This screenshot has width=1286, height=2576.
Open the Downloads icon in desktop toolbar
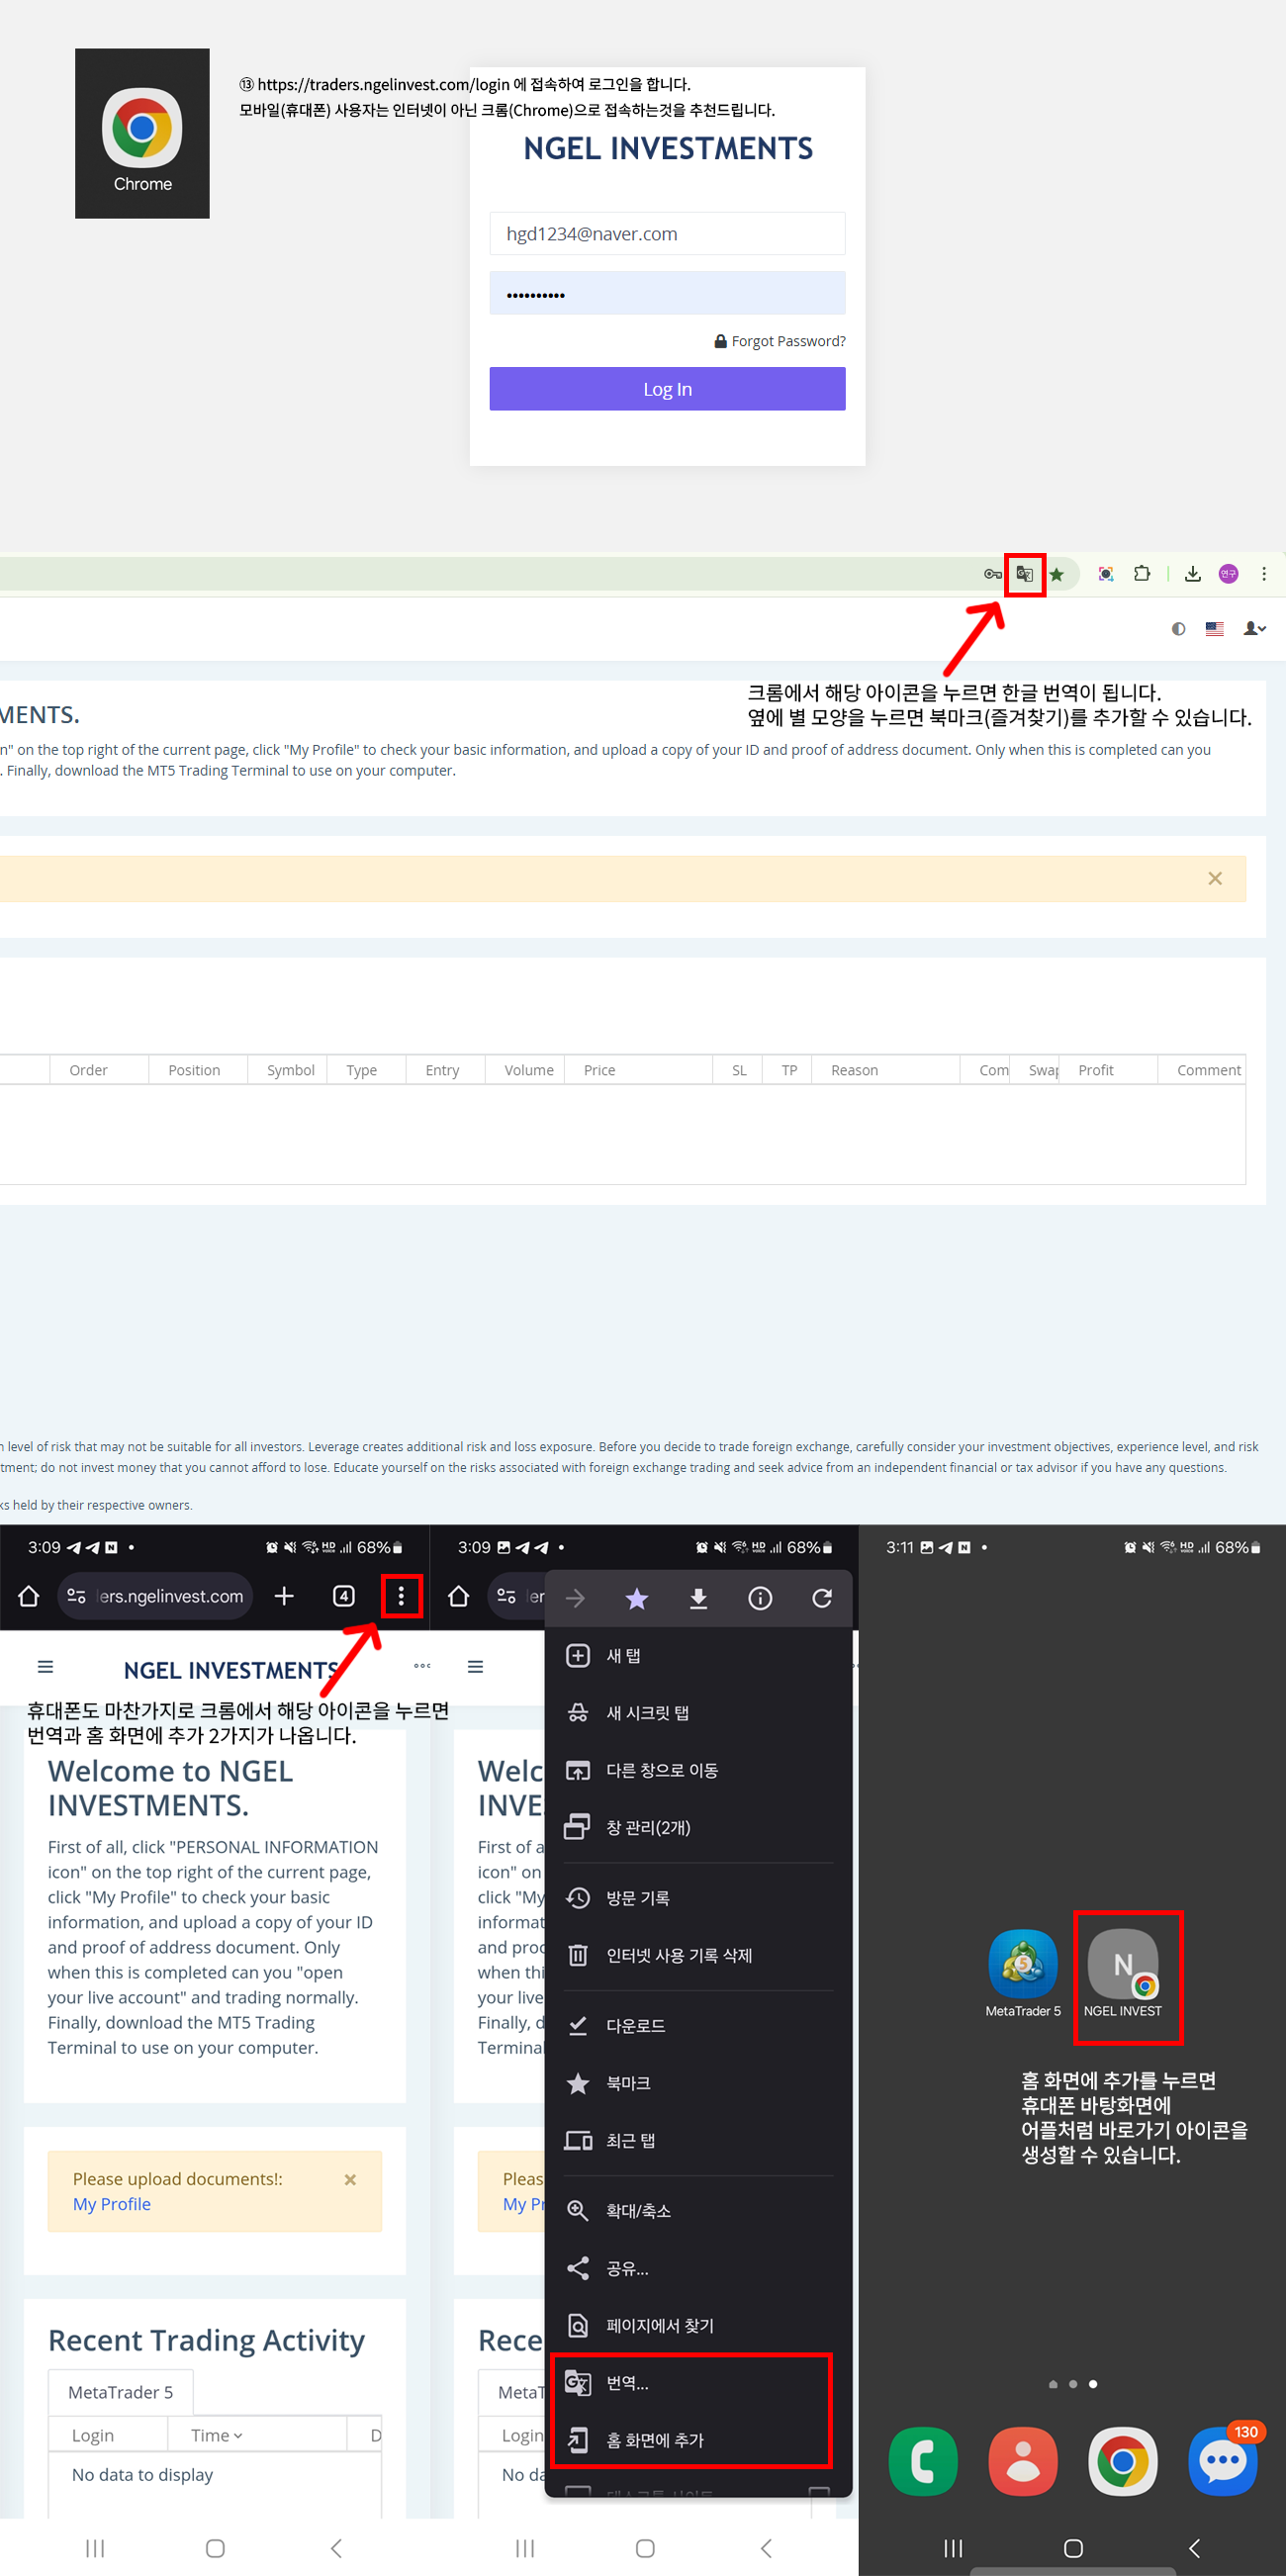pyautogui.click(x=1193, y=574)
